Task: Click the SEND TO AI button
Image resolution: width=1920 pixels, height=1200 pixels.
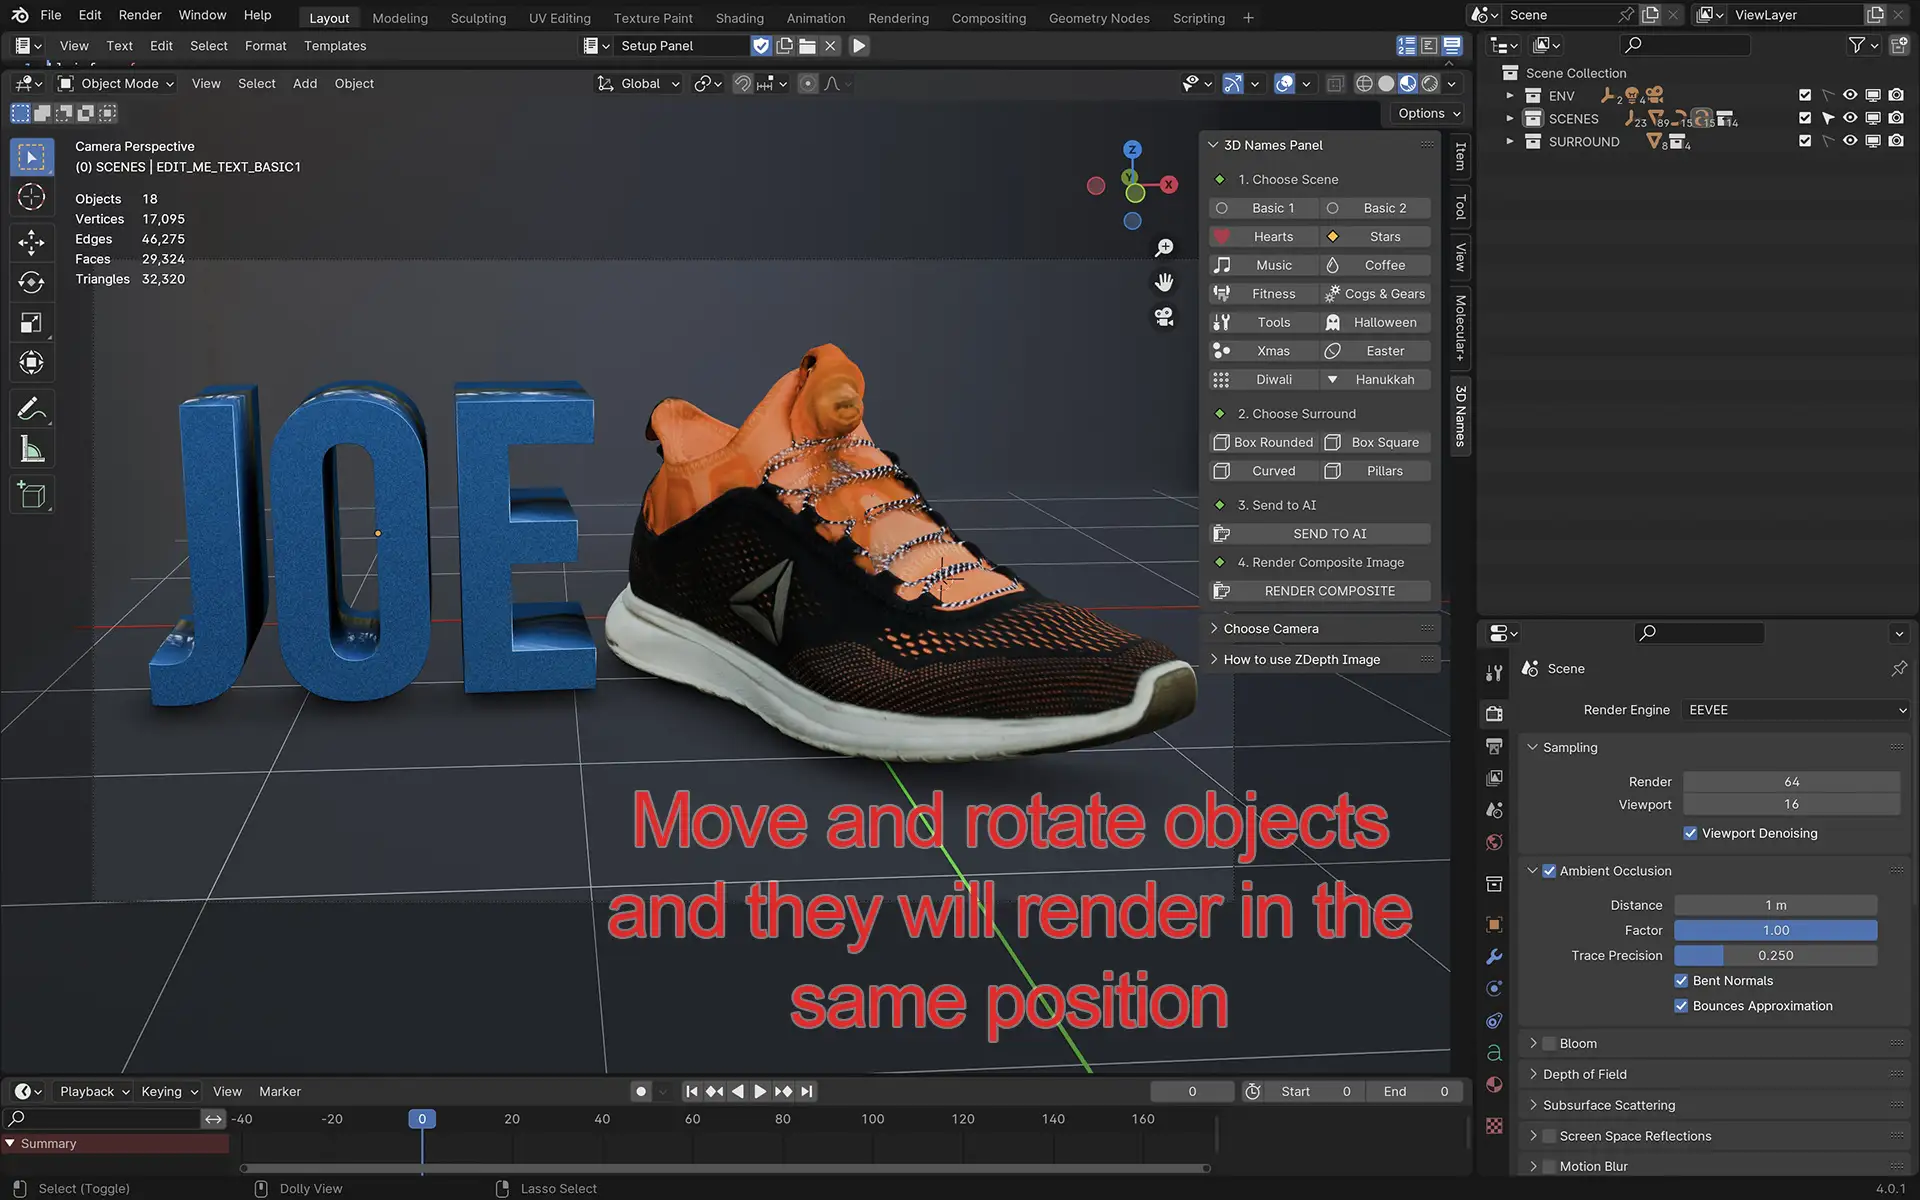Action: pyautogui.click(x=1320, y=534)
